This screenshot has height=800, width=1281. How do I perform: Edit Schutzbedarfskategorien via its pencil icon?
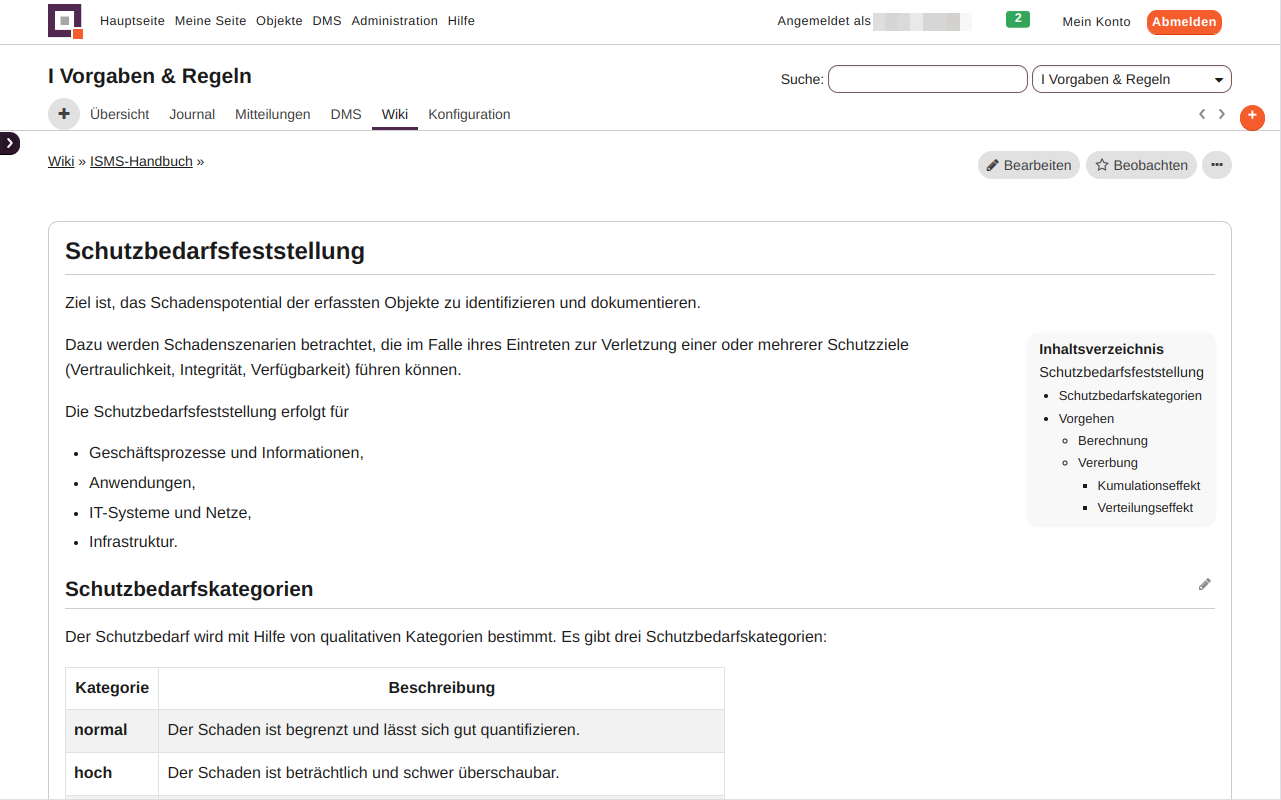[x=1205, y=584]
